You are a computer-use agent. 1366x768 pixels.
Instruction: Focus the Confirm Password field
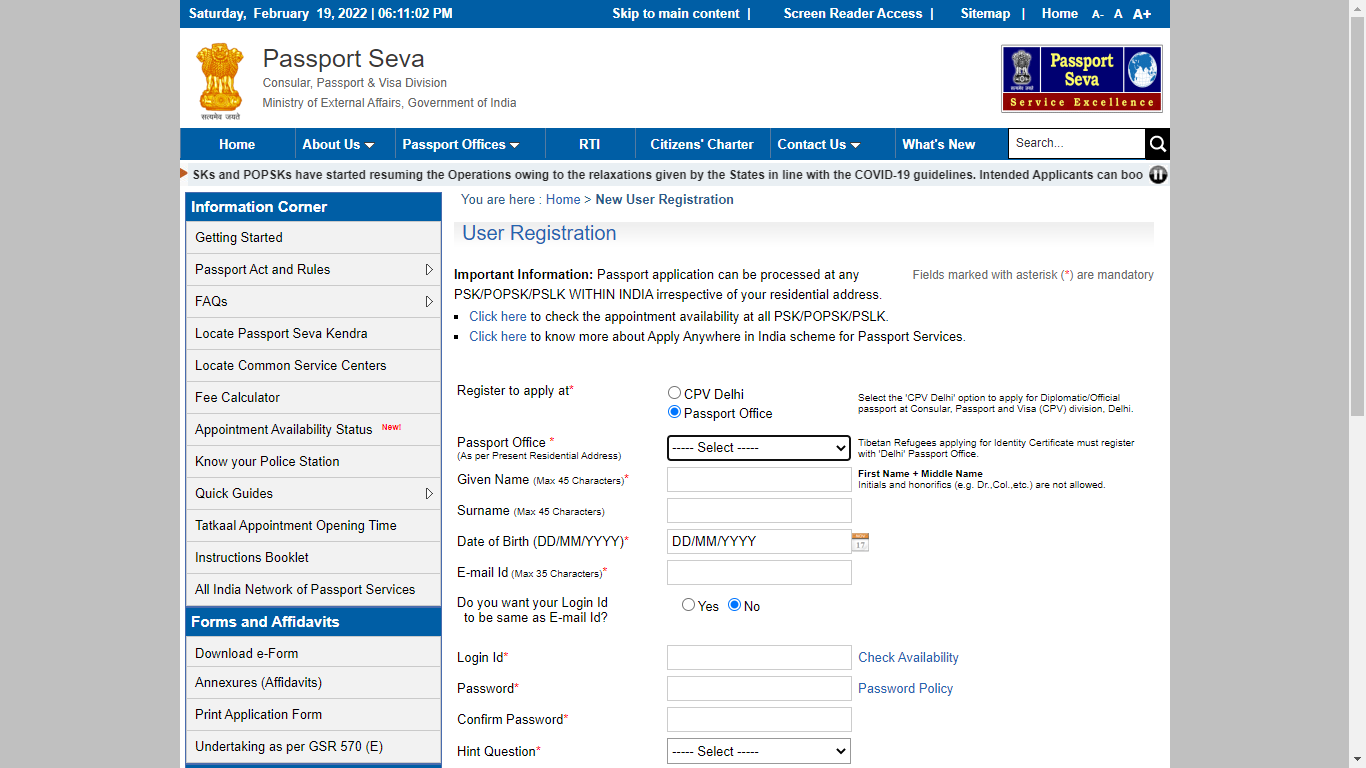click(x=759, y=720)
